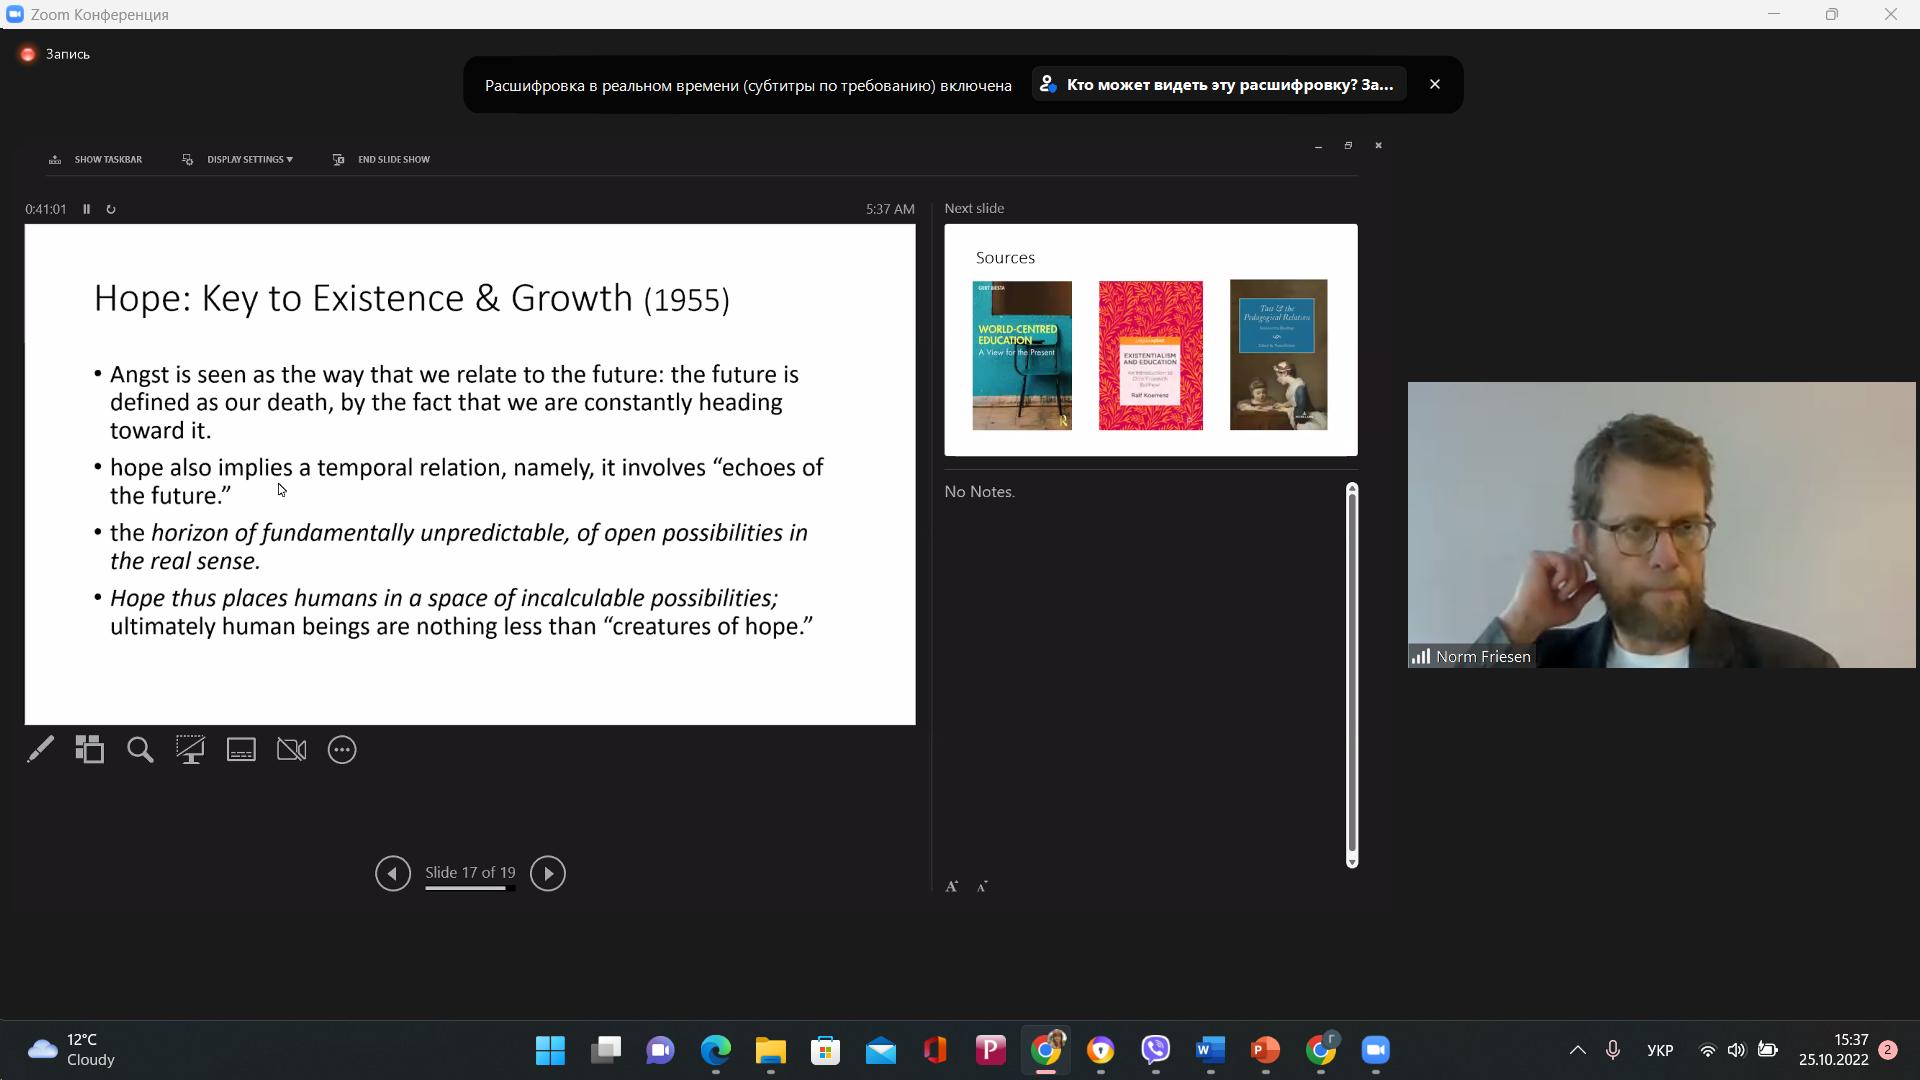Toggle the black out slide show icon
This screenshot has height=1080, width=1920.
pyautogui.click(x=190, y=750)
